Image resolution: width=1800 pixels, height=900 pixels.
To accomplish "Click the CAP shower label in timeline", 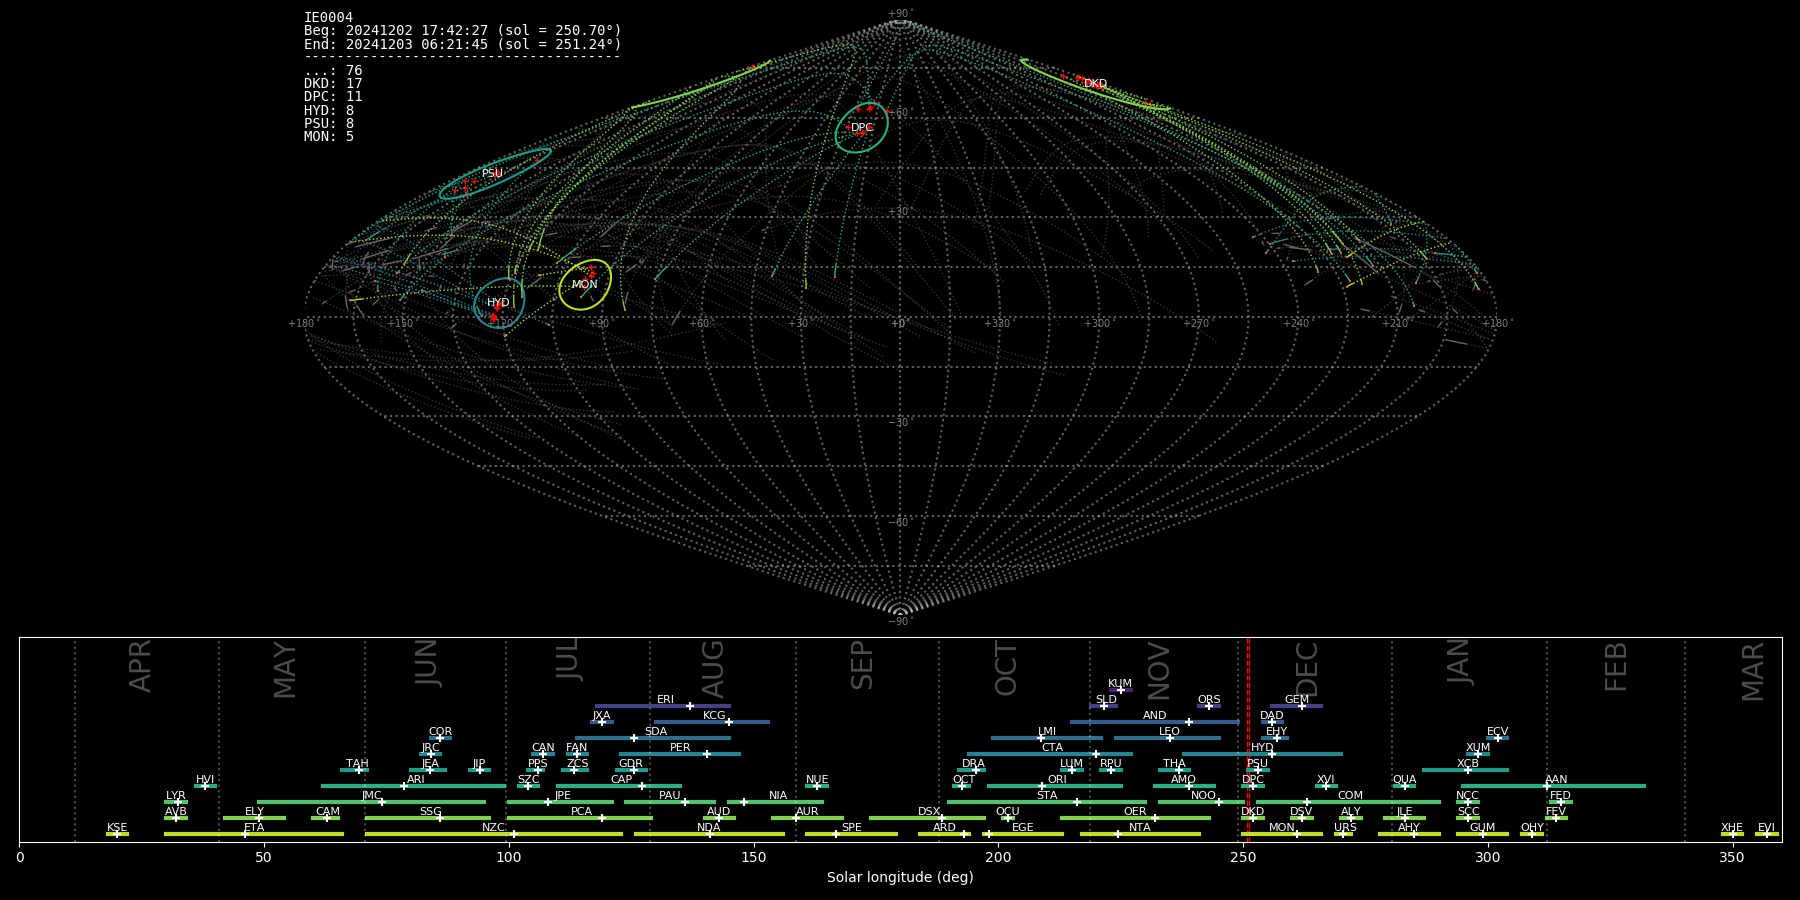I will (x=622, y=780).
